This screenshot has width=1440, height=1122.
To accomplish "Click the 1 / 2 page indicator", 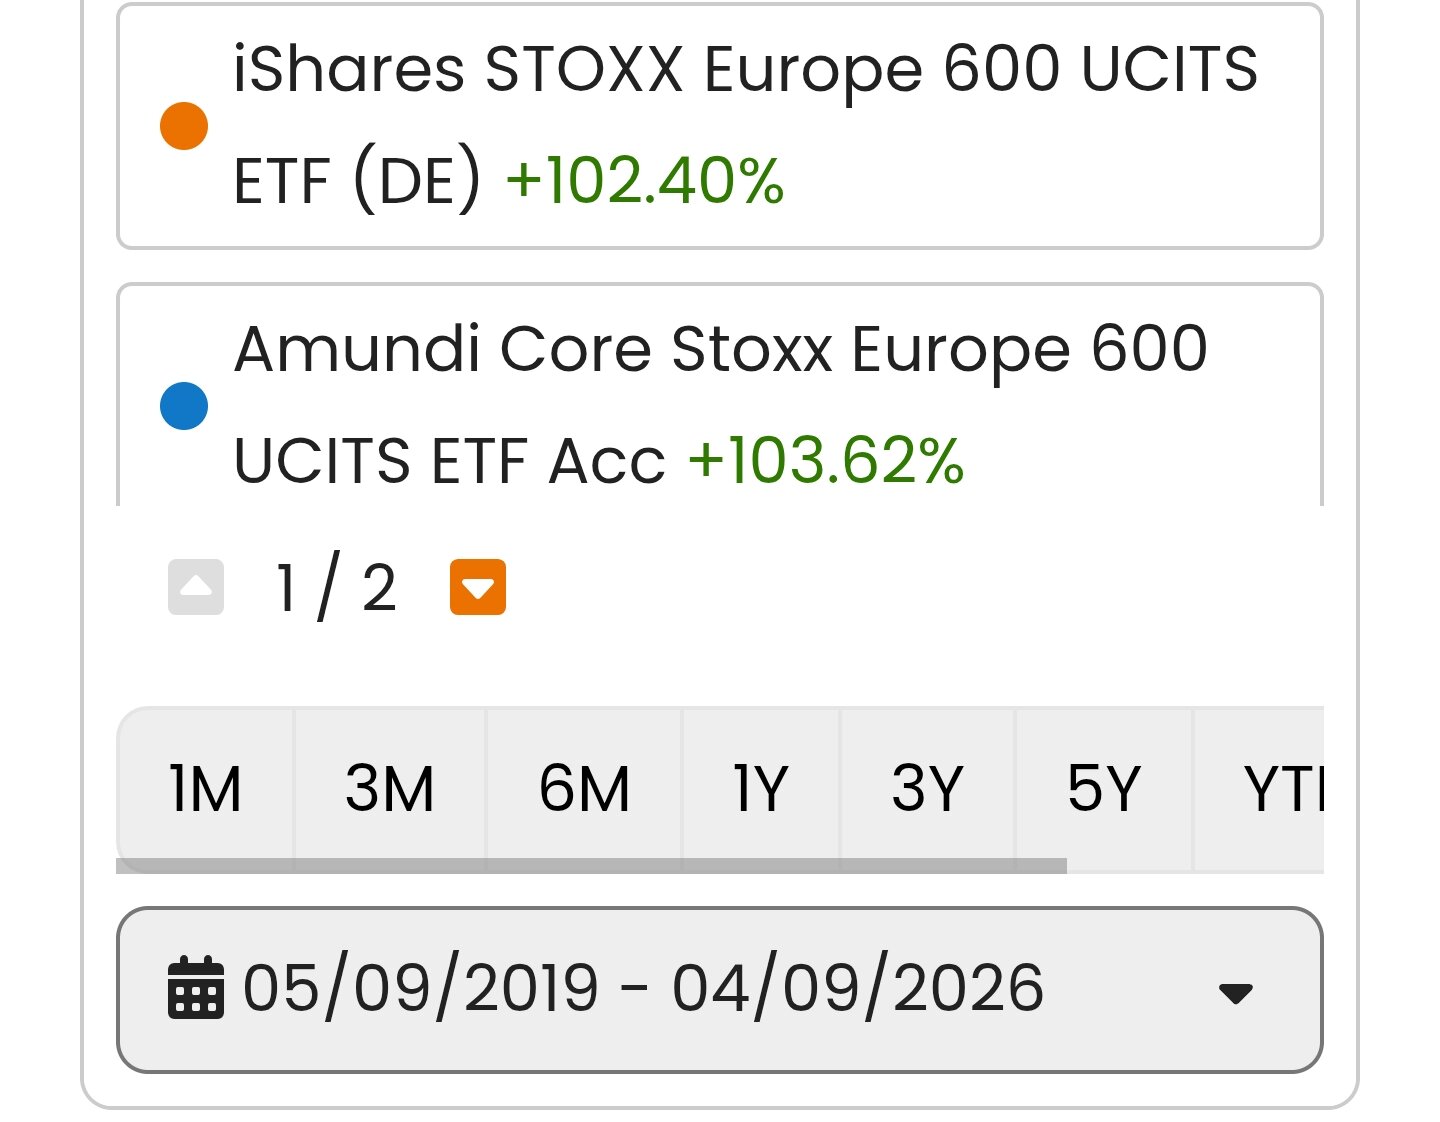I will click(336, 587).
